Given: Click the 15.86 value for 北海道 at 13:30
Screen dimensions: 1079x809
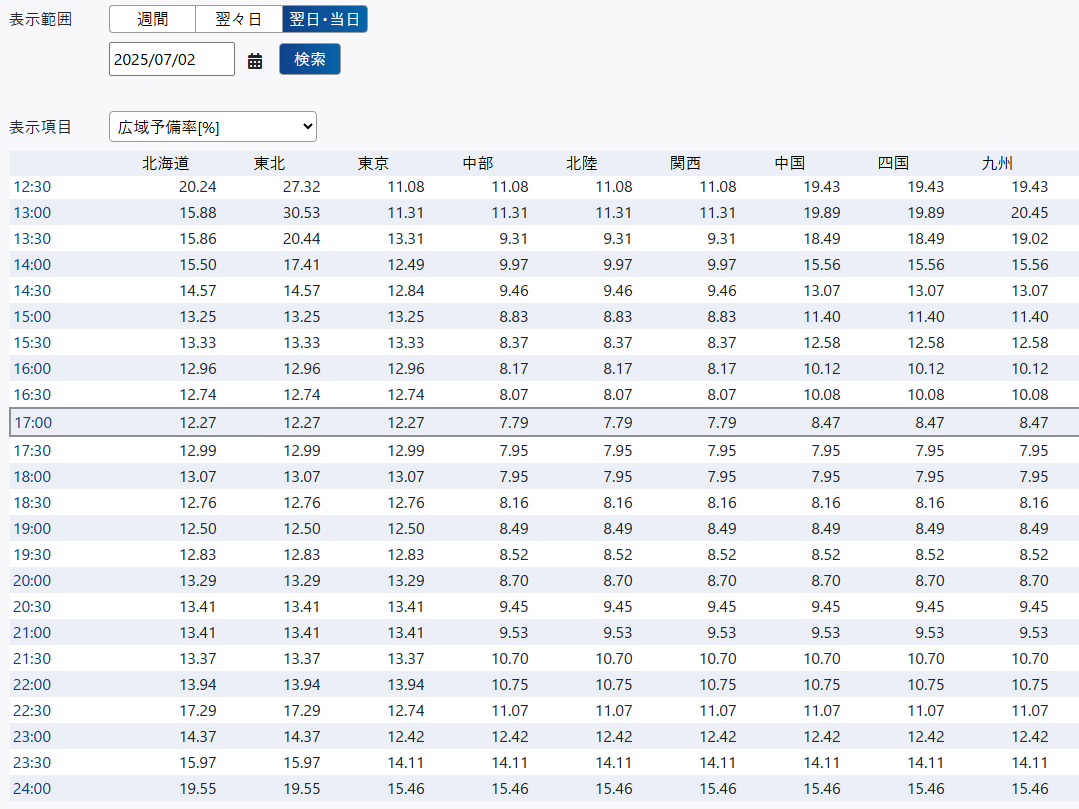Looking at the screenshot, I should (197, 239).
